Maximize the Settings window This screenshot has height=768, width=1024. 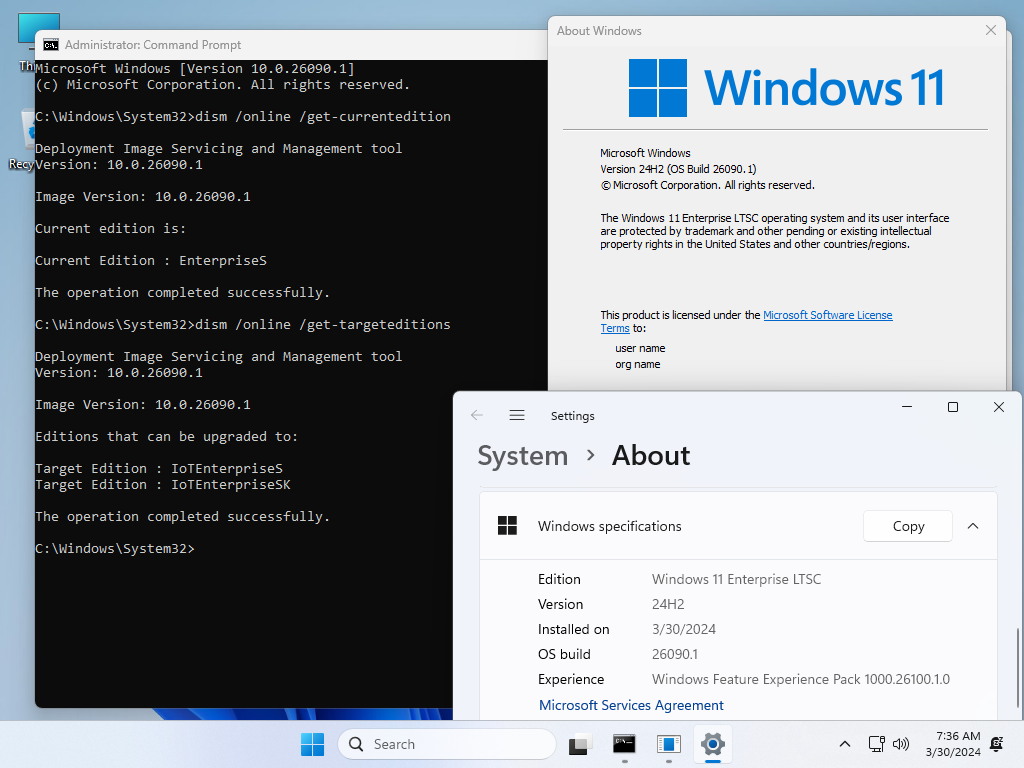tap(953, 407)
